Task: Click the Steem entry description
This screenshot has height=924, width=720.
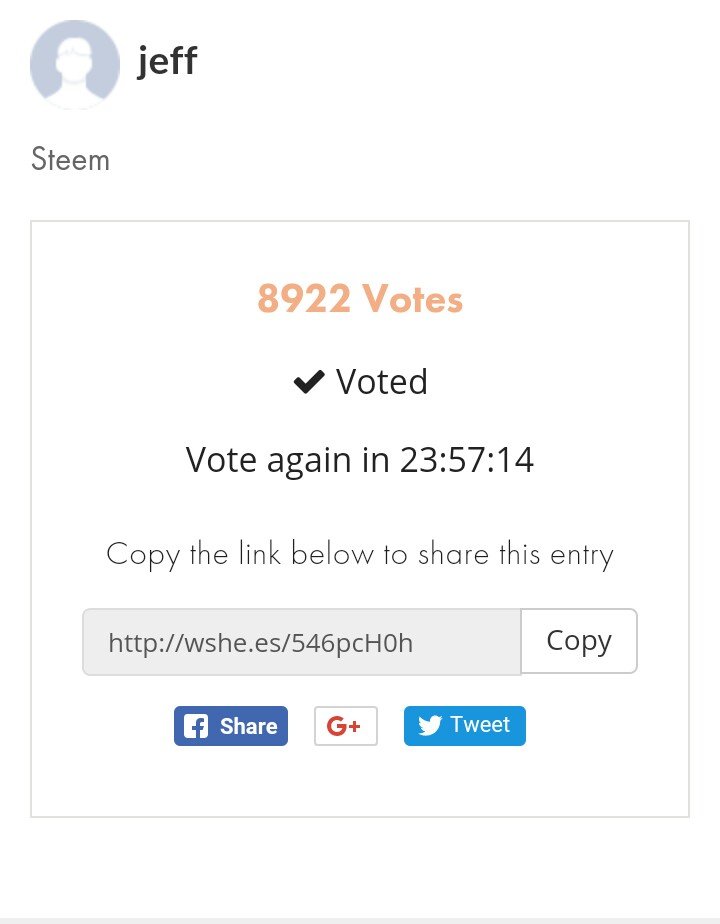Action: pyautogui.click(x=70, y=160)
